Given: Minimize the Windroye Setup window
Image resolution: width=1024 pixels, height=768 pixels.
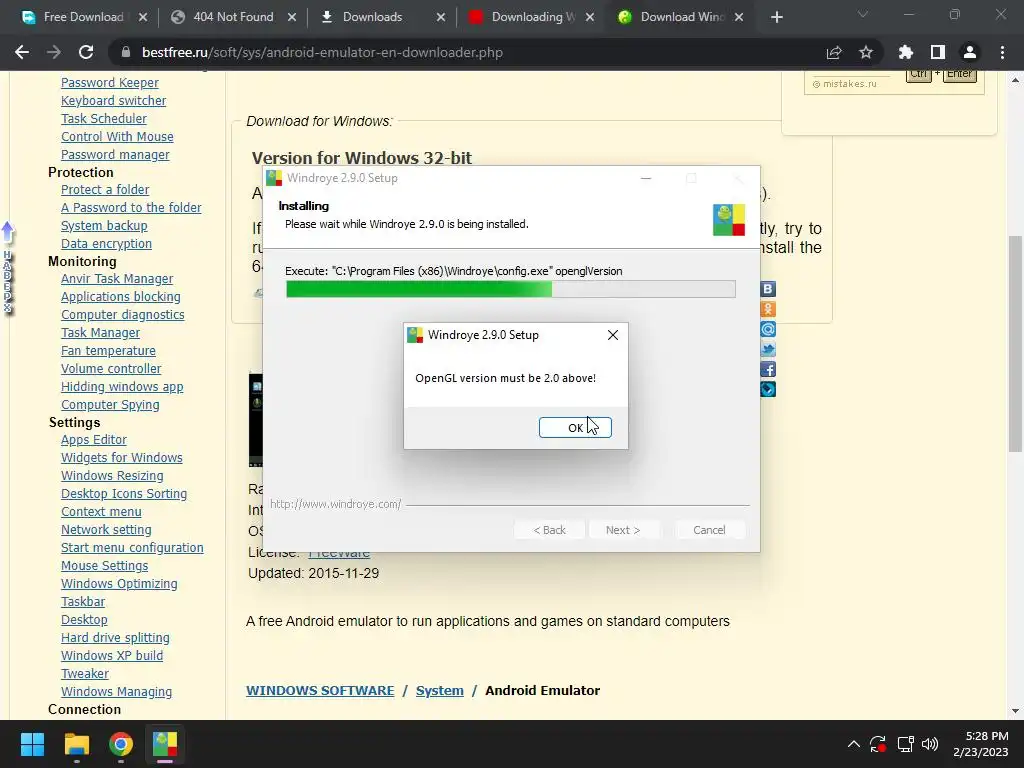Looking at the screenshot, I should pyautogui.click(x=646, y=178).
